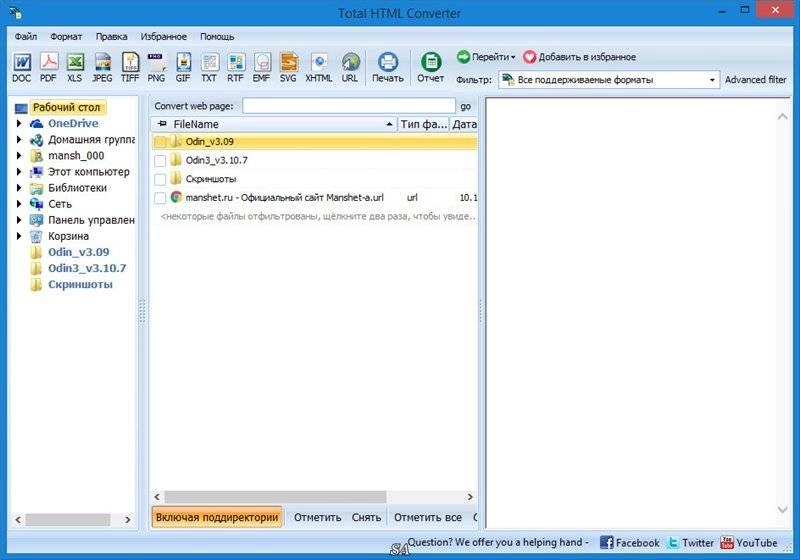Check the manshet.ru url file checkbox

(x=160, y=198)
